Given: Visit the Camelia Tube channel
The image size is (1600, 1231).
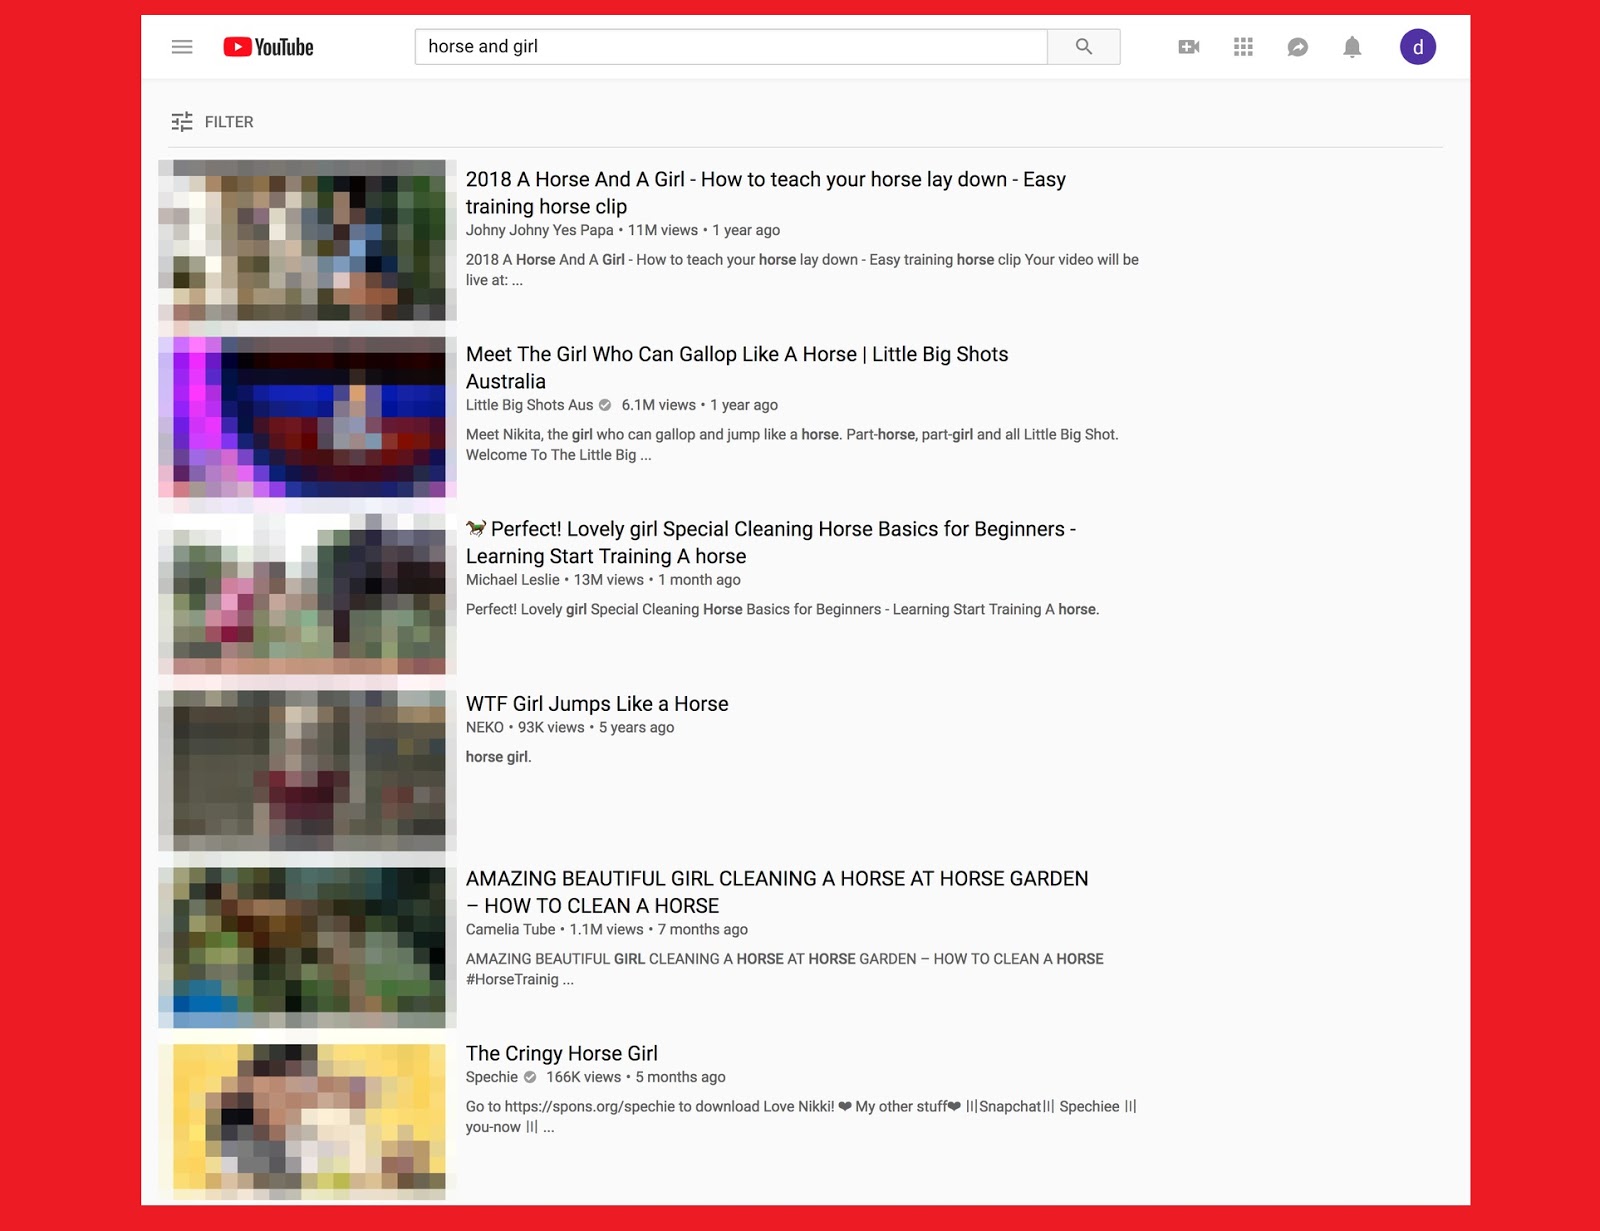Looking at the screenshot, I should tap(511, 930).
